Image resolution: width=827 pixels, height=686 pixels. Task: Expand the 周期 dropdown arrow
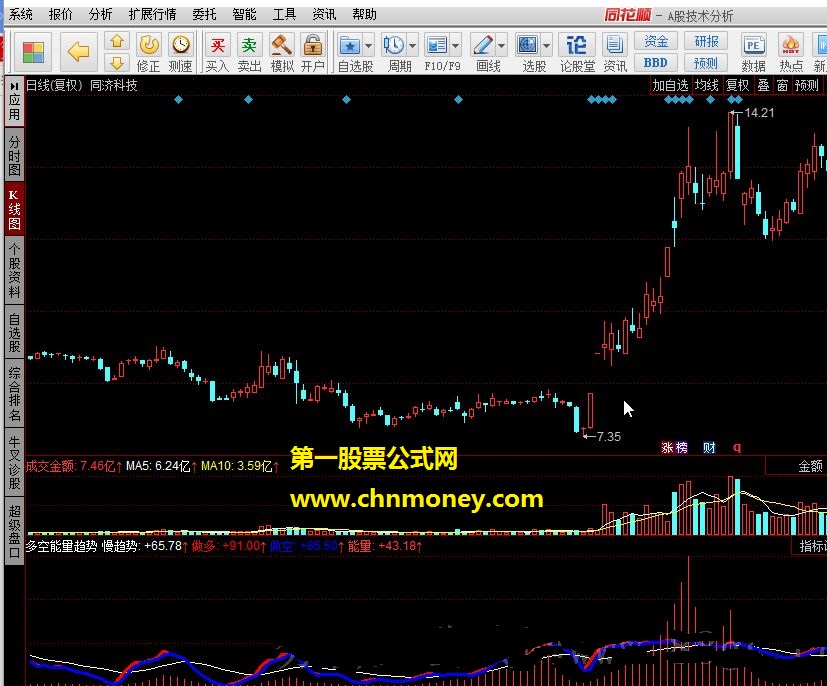[x=412, y=46]
